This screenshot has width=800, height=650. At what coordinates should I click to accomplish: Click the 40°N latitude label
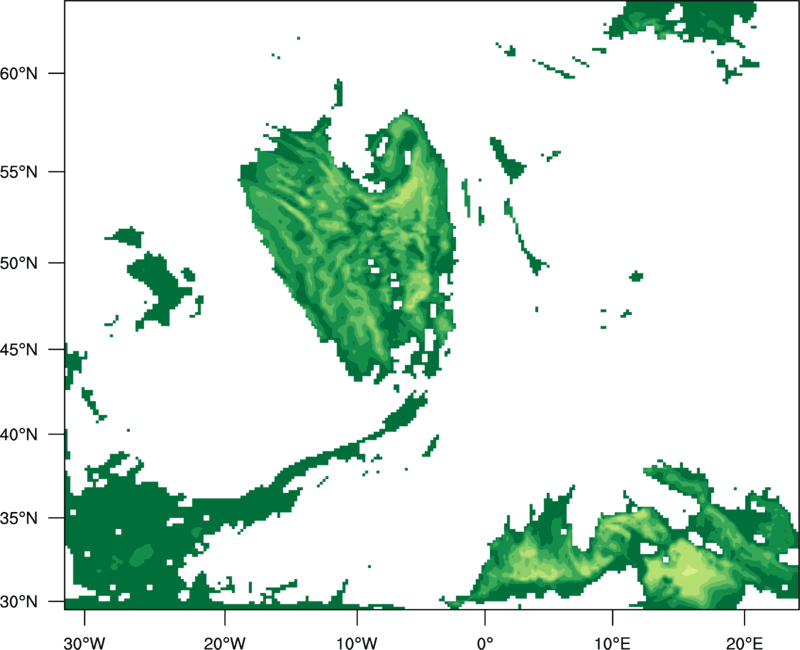[19, 435]
